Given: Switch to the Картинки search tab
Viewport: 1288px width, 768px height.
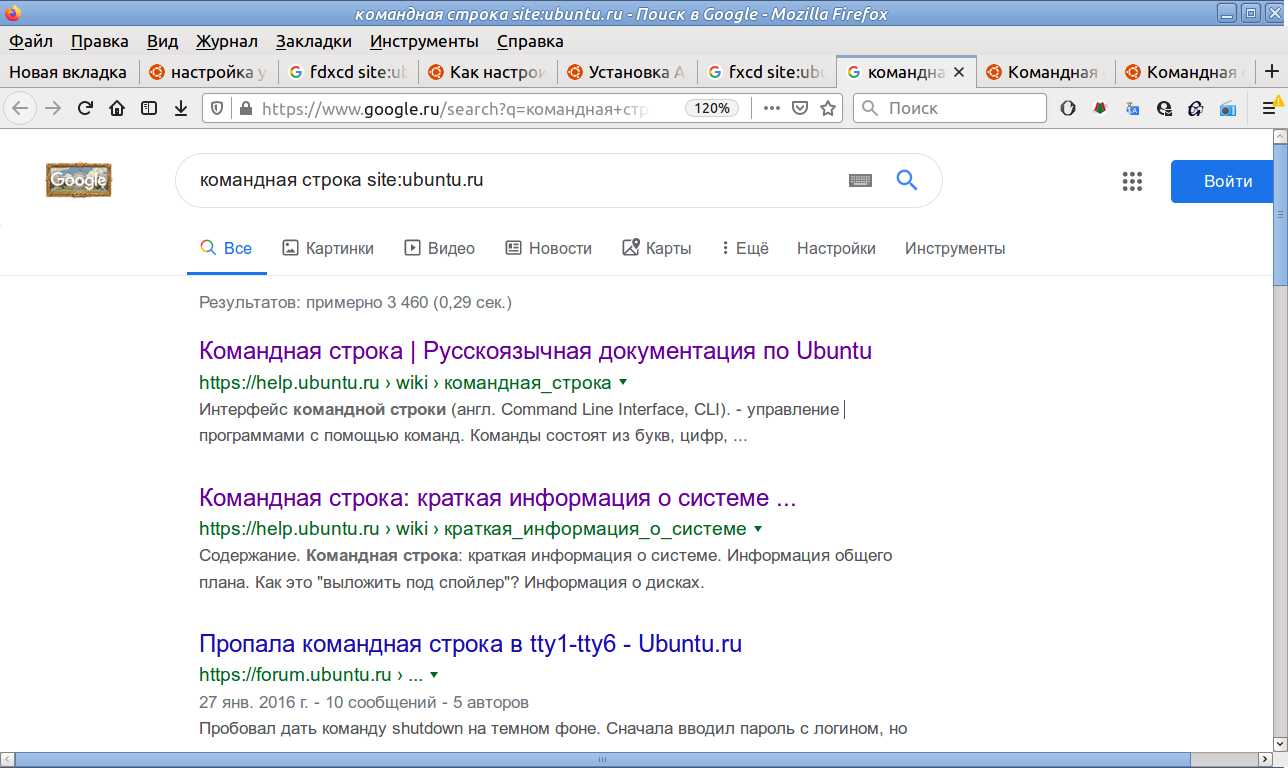Looking at the screenshot, I should point(328,248).
